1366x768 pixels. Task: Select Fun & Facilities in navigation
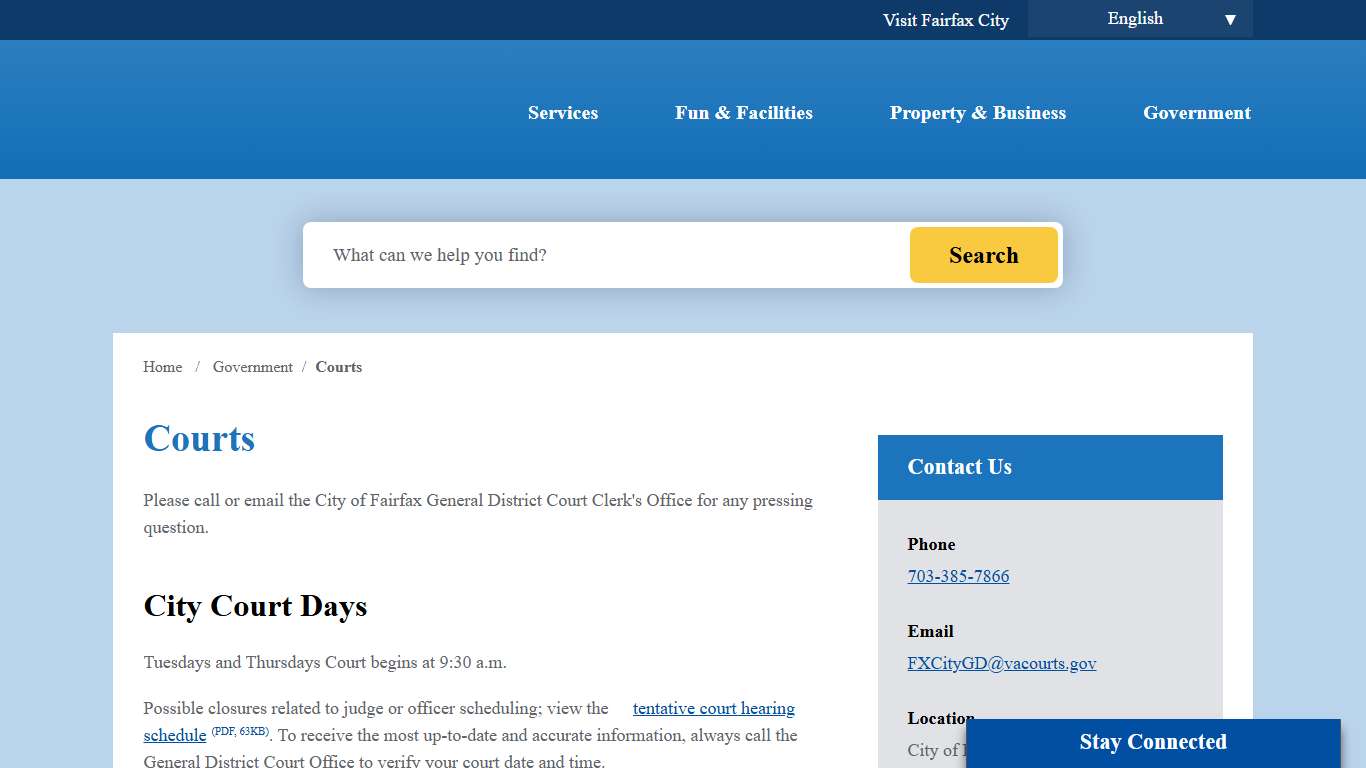click(743, 113)
